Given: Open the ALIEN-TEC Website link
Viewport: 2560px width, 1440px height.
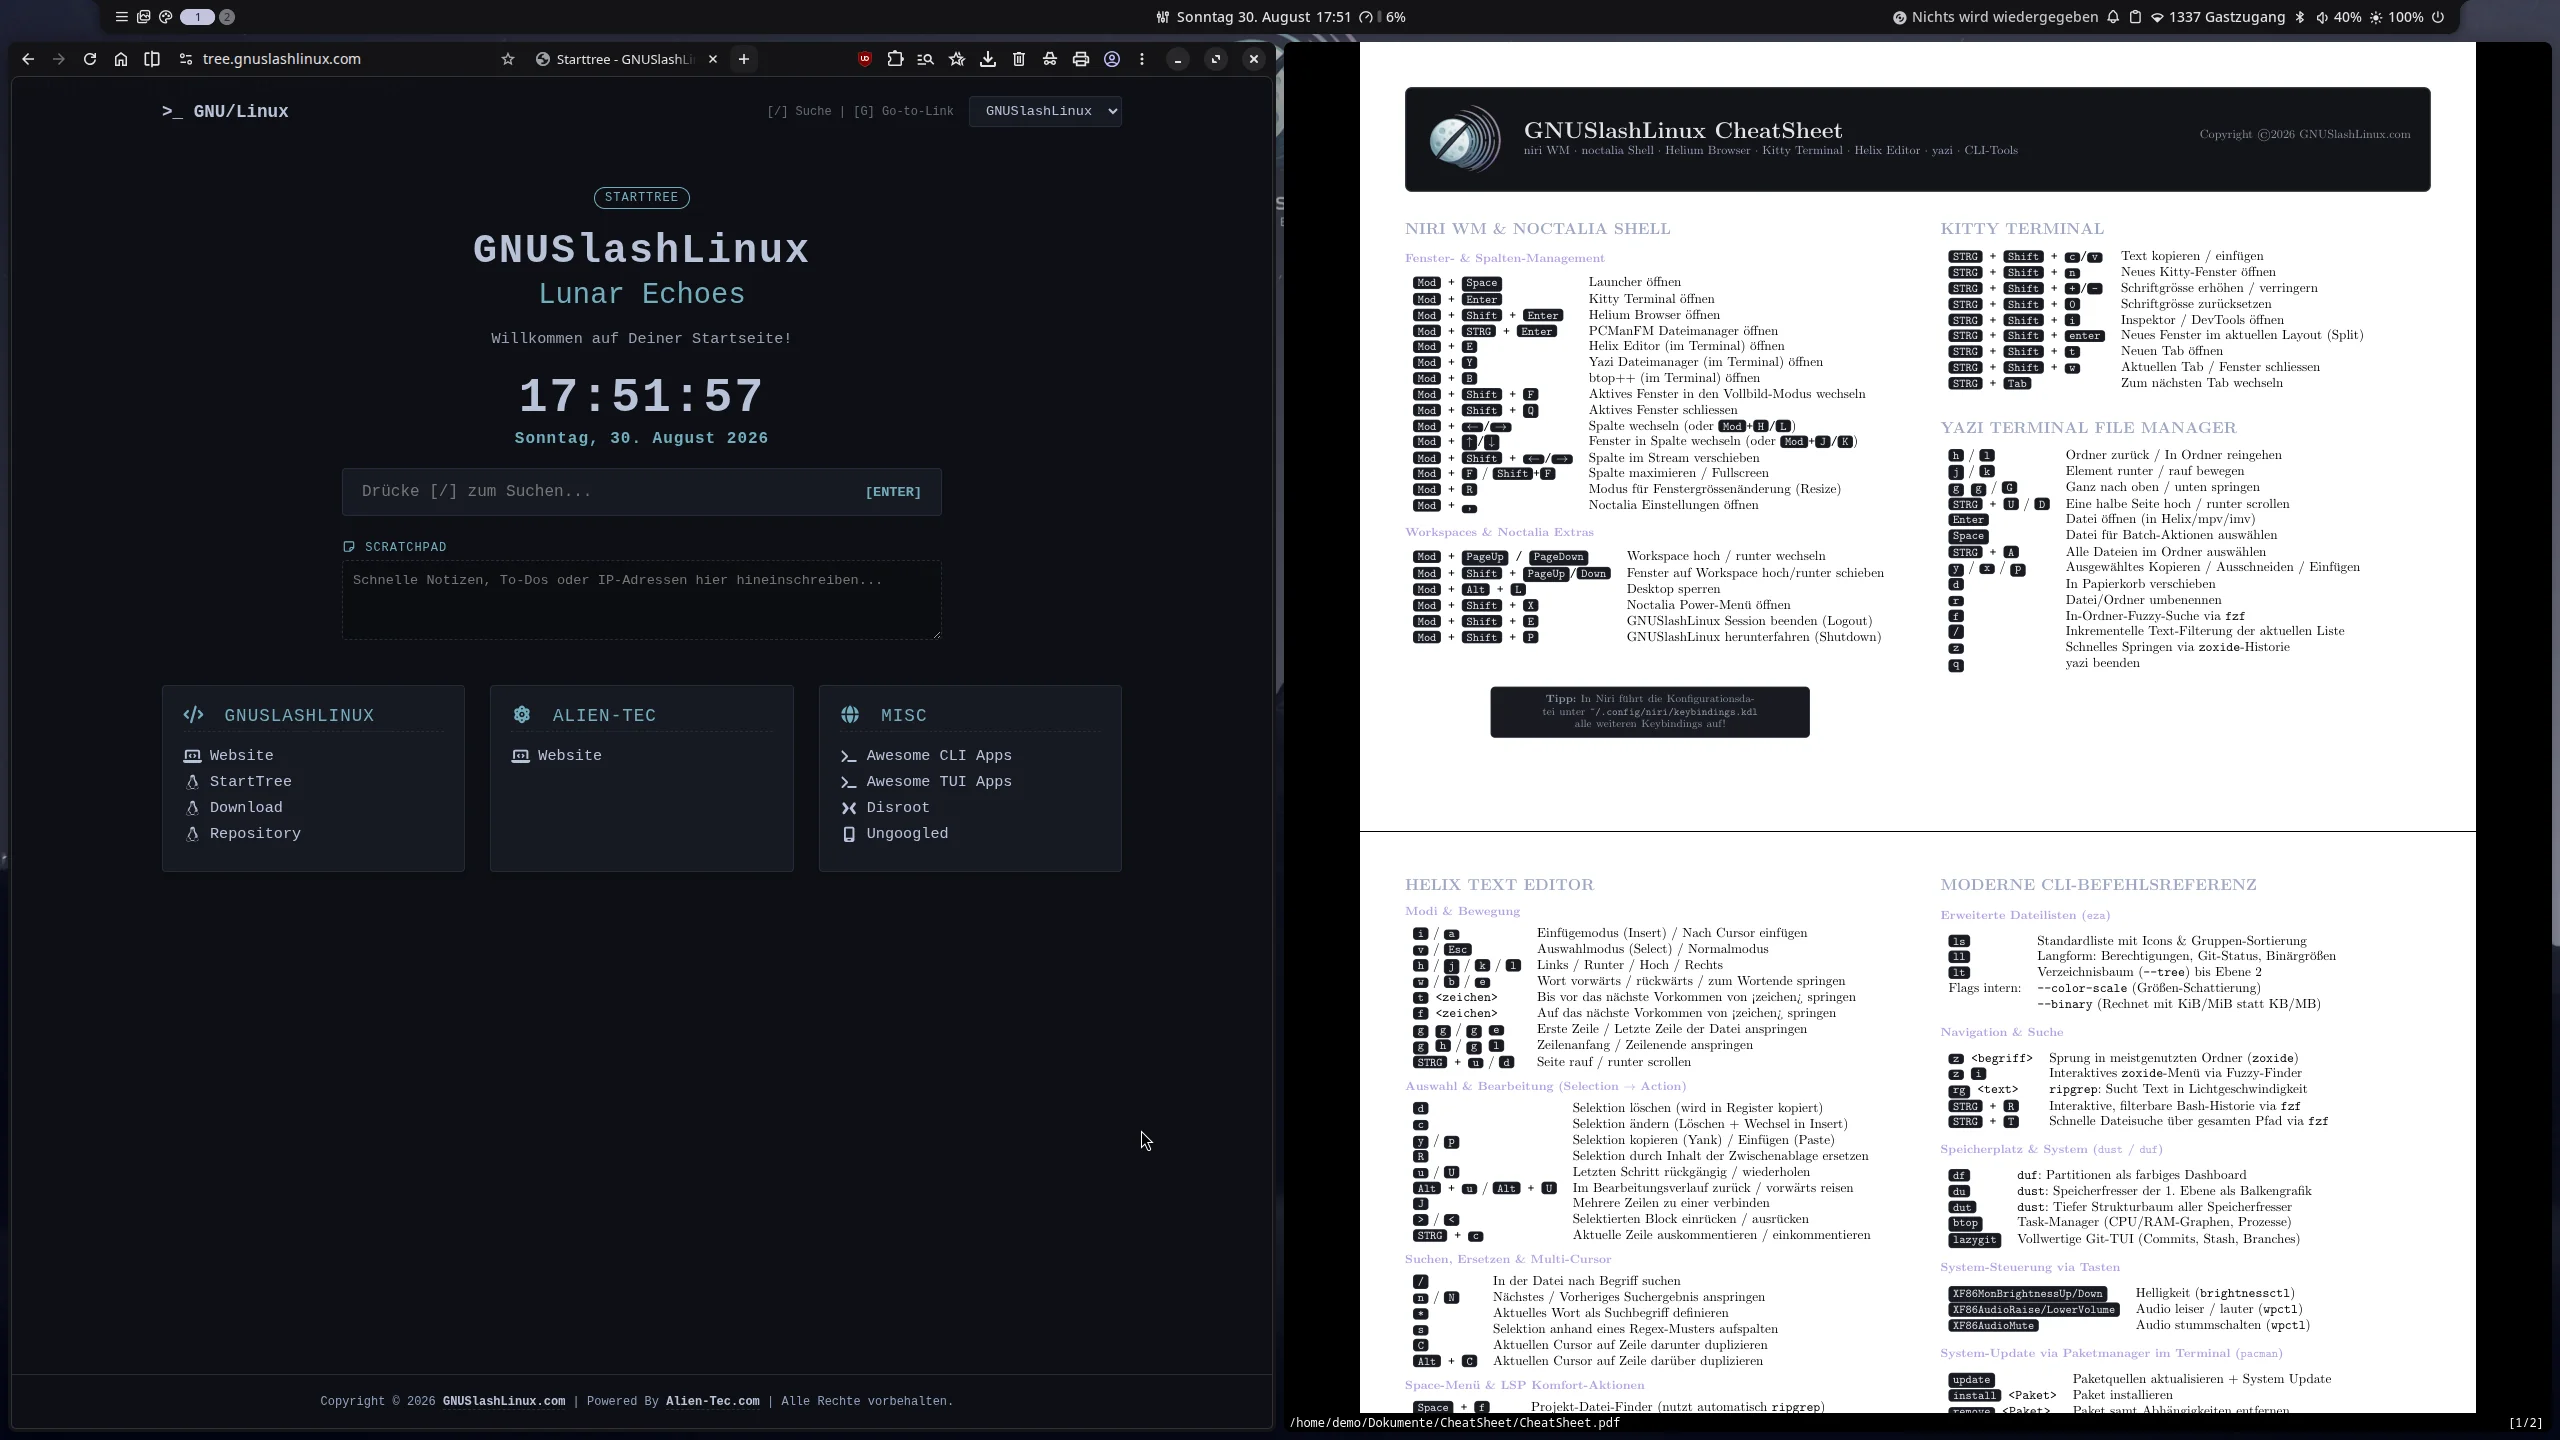Looking at the screenshot, I should pyautogui.click(x=569, y=756).
